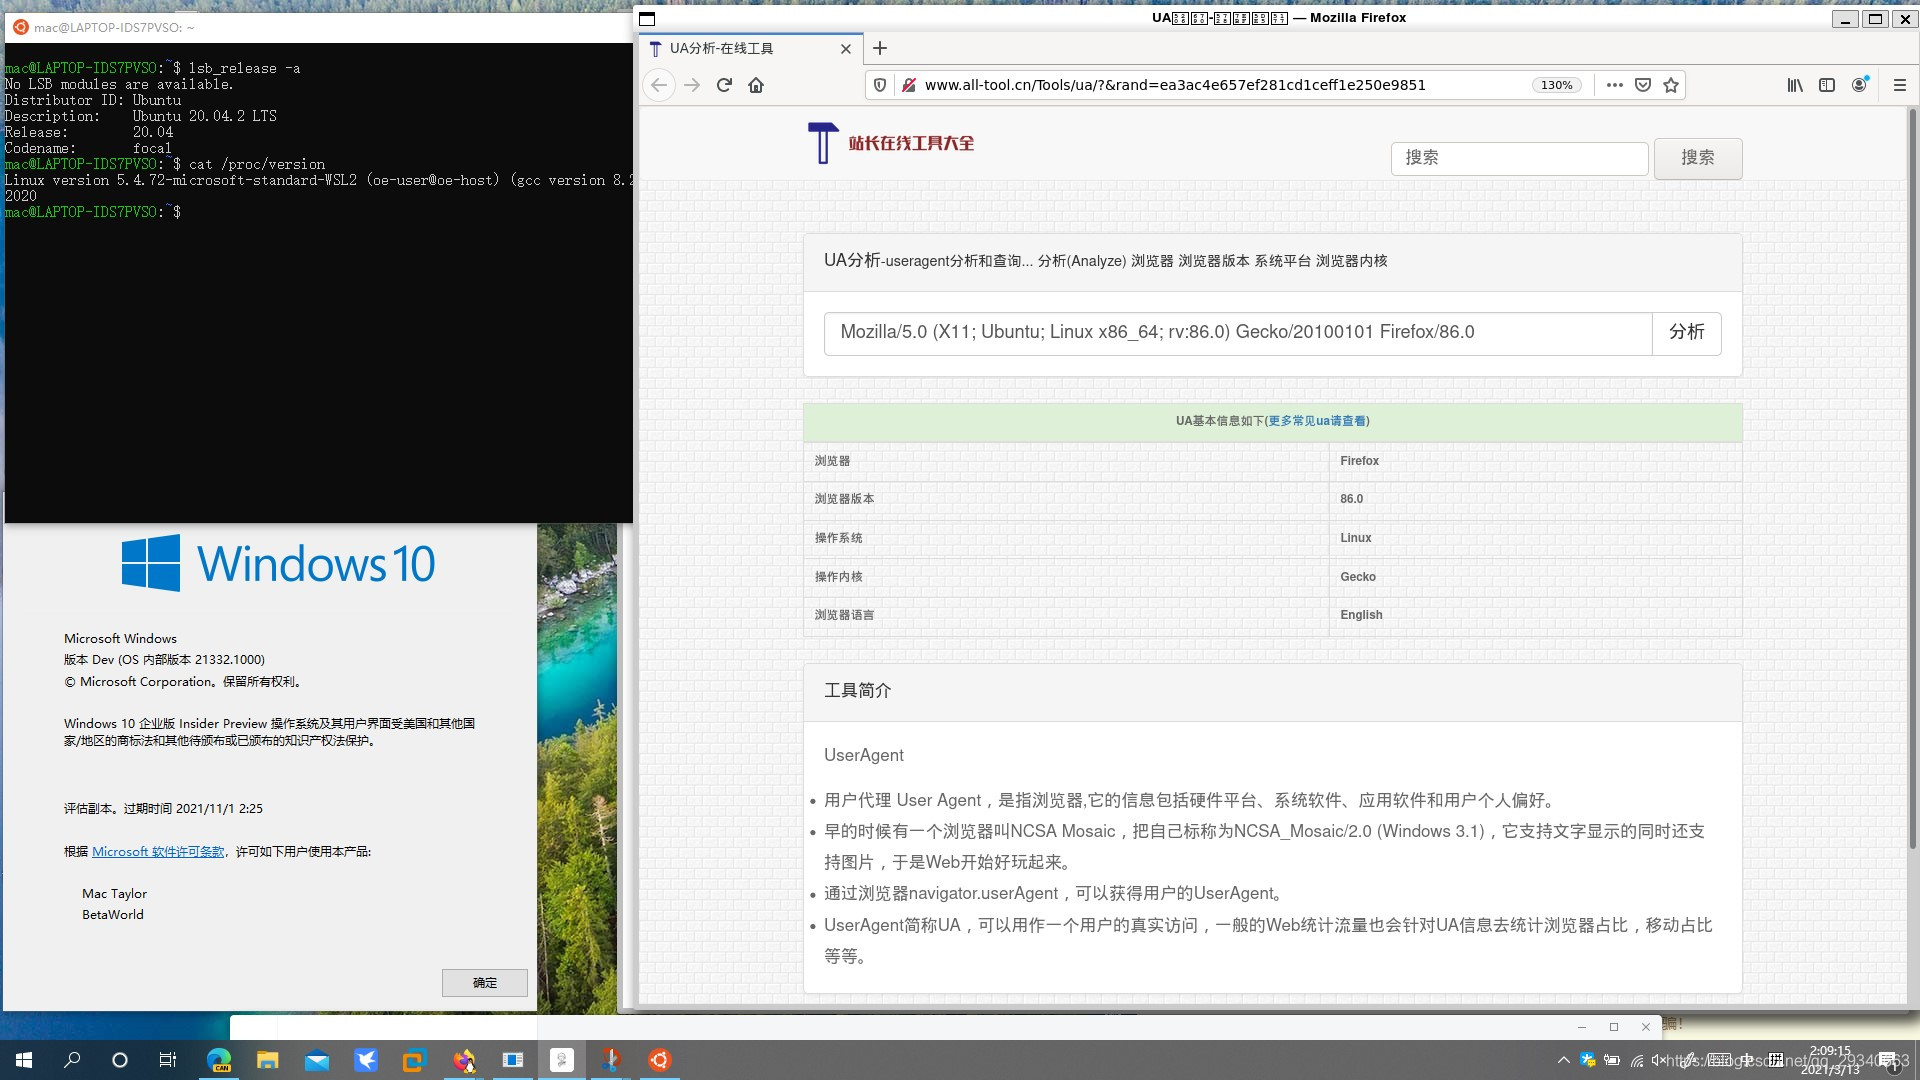This screenshot has height=1080, width=1920.
Task: Launch Edge Canary from taskbar
Action: coord(219,1060)
